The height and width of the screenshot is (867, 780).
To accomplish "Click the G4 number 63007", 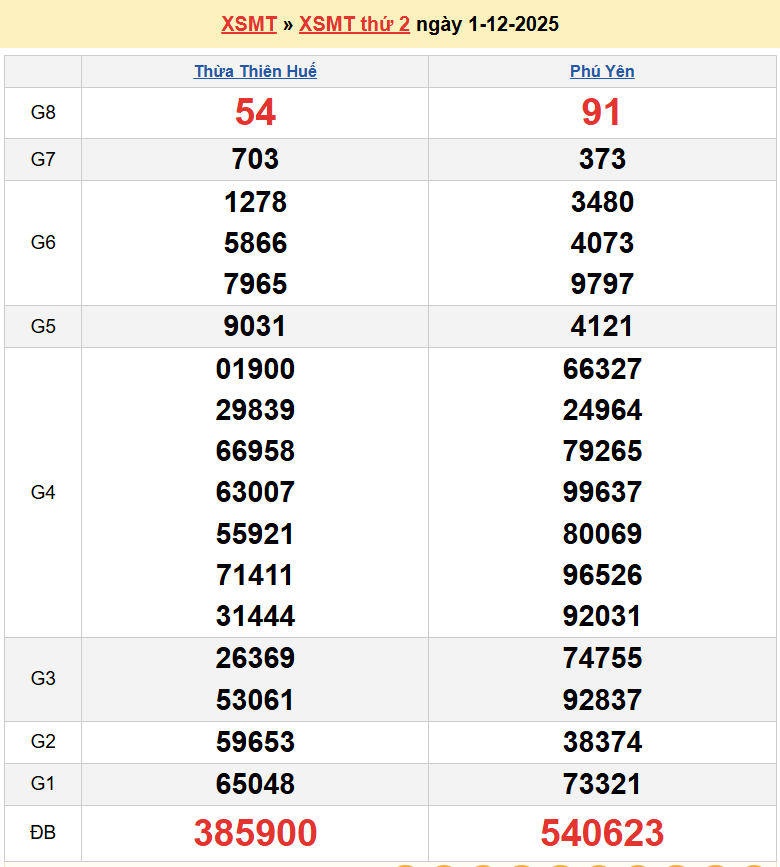I will [255, 492].
